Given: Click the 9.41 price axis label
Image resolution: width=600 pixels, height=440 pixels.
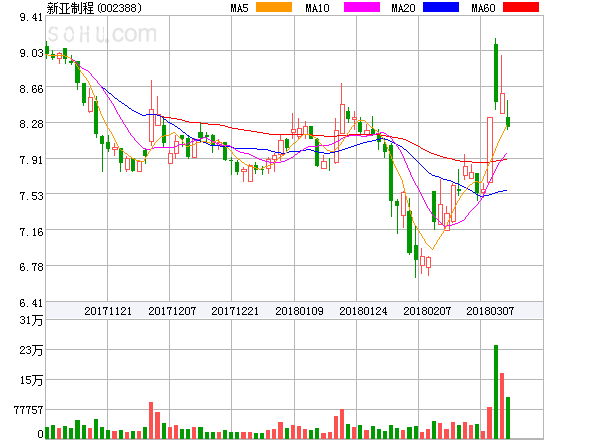Looking at the screenshot, I should tap(31, 17).
